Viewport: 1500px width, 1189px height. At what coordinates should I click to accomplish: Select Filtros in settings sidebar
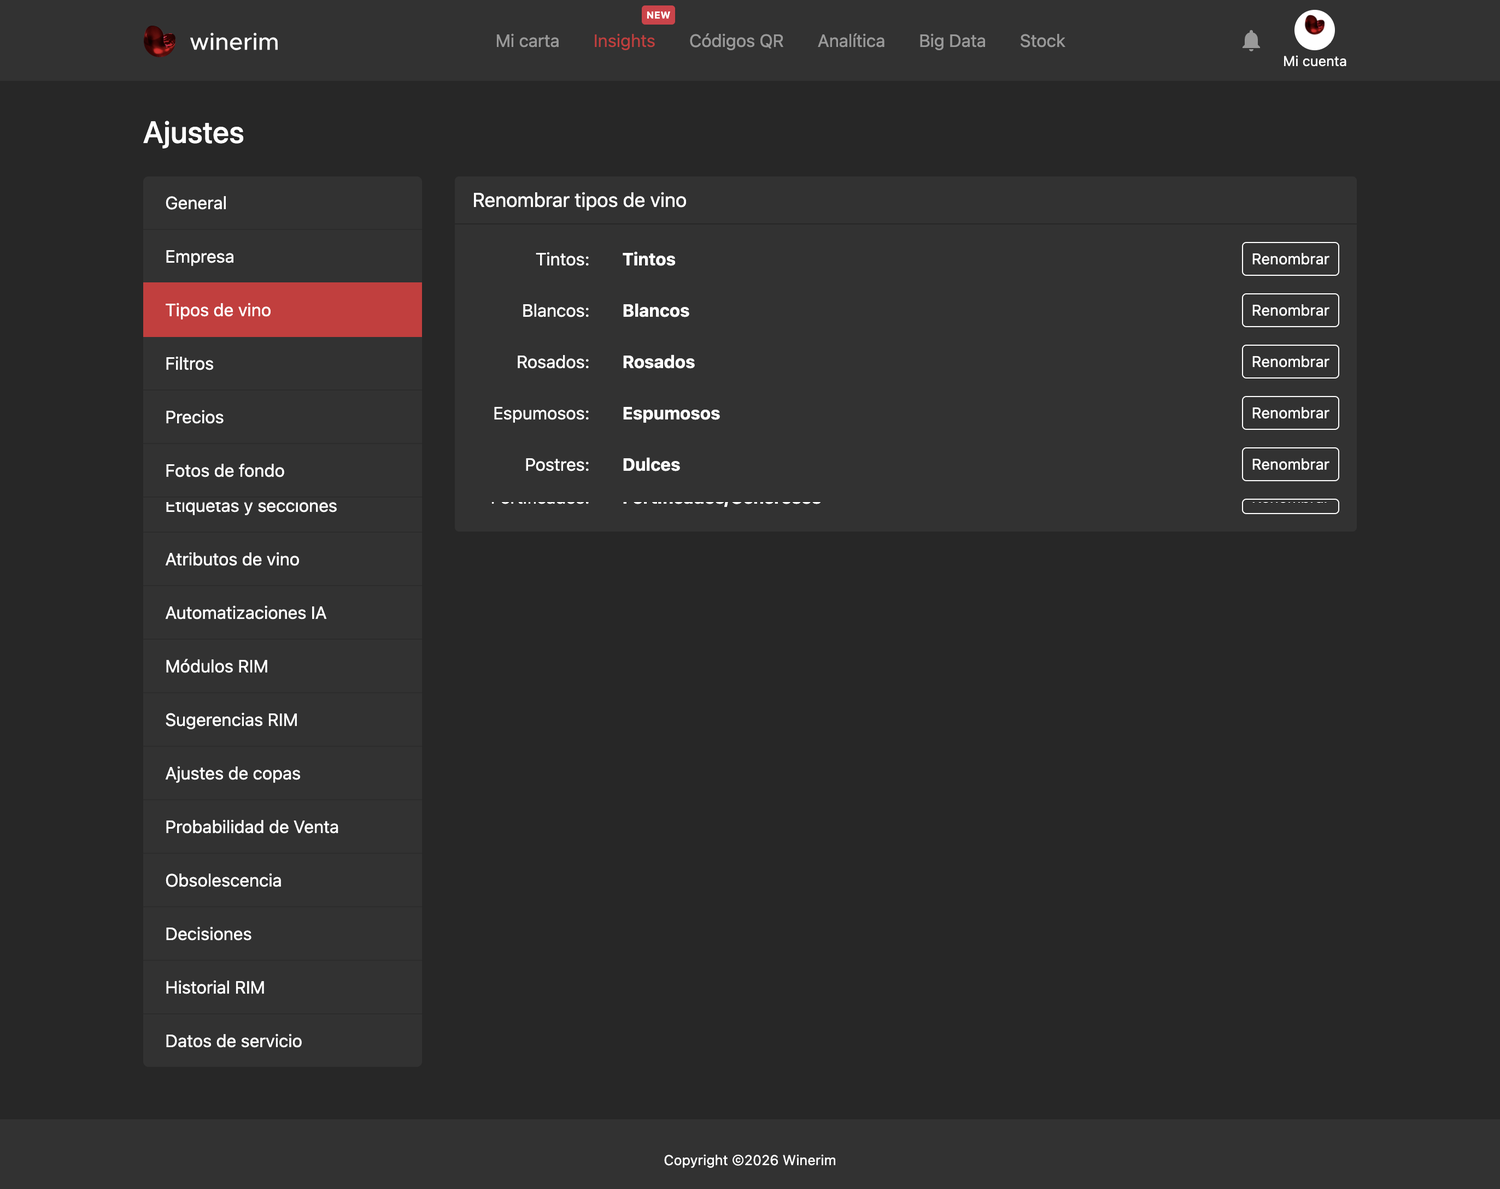282,364
